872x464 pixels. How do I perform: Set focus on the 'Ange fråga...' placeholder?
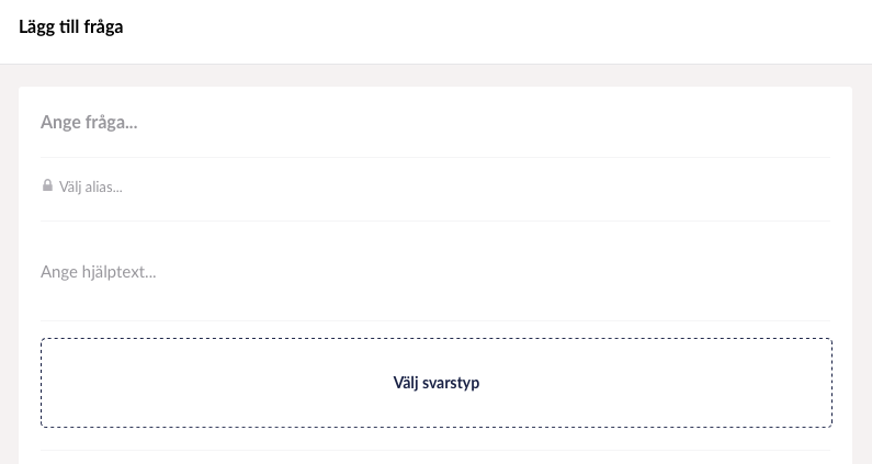pyautogui.click(x=89, y=122)
